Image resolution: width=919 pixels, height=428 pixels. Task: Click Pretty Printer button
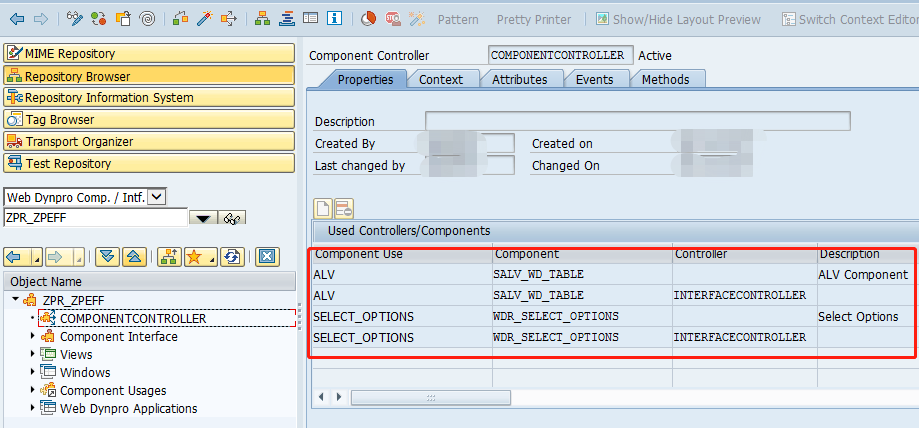coord(534,20)
